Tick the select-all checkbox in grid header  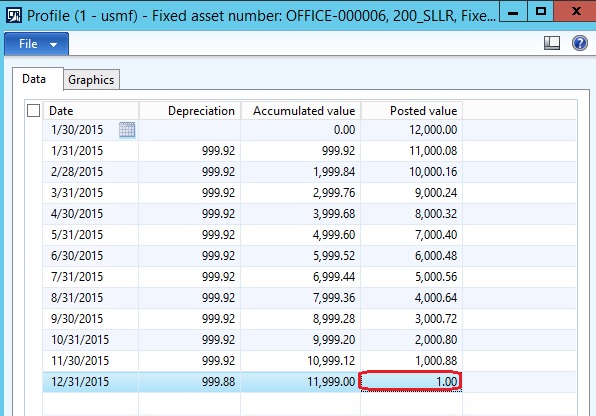pyautogui.click(x=33, y=111)
